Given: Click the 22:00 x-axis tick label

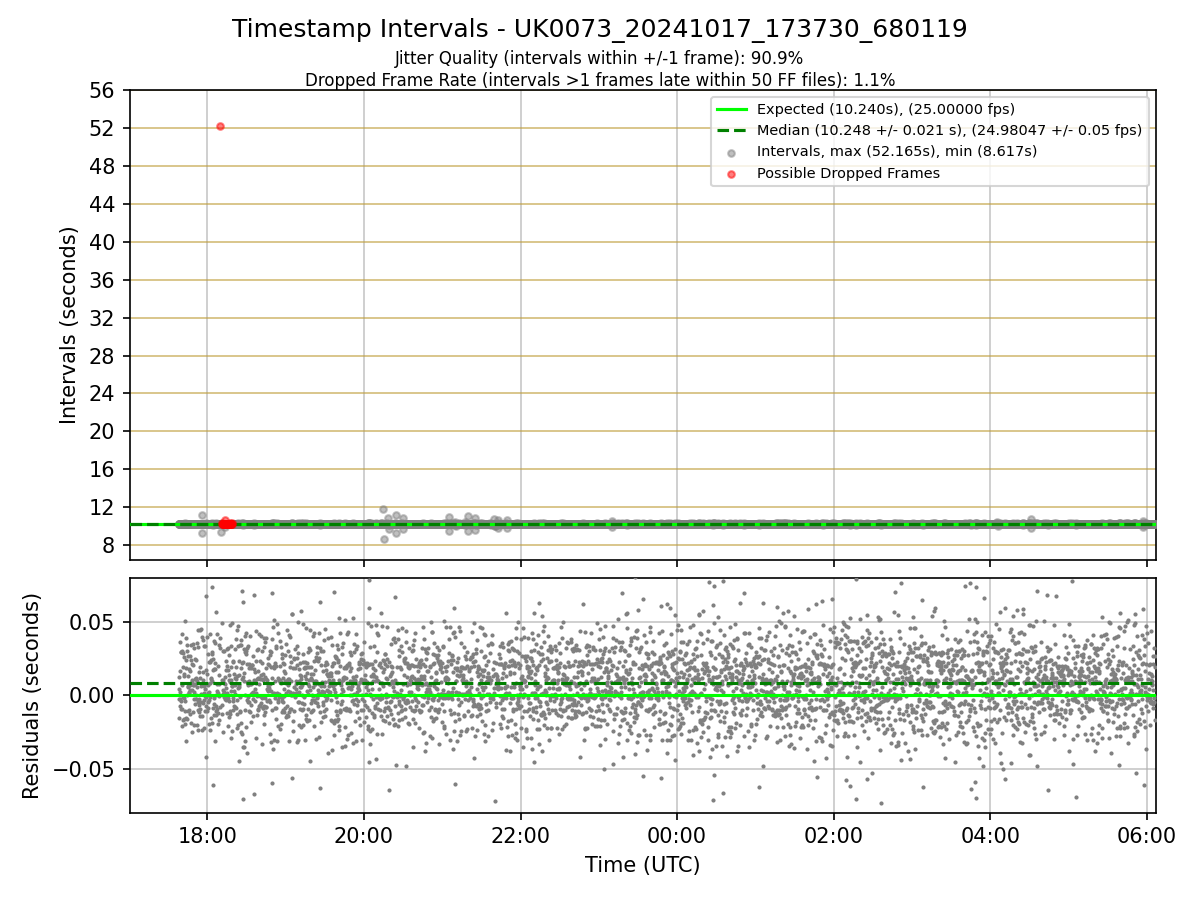Looking at the screenshot, I should (520, 835).
